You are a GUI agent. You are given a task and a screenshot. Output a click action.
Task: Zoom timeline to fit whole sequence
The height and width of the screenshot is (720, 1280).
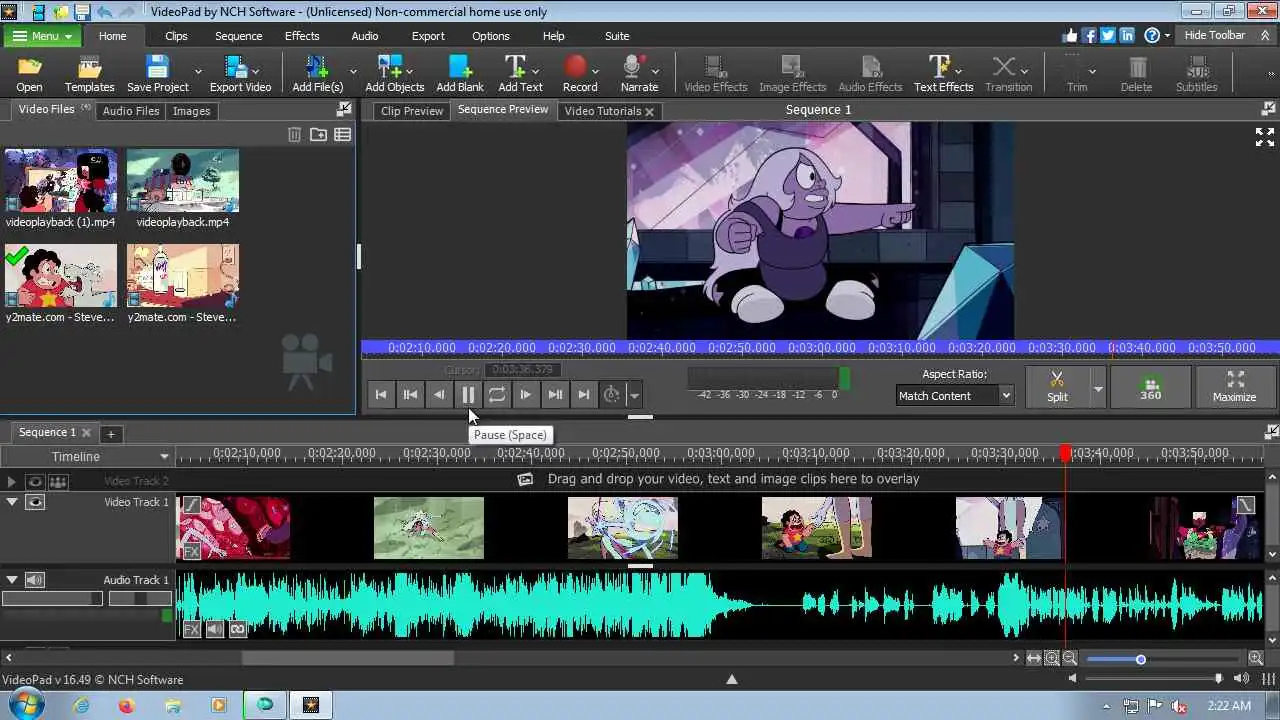pyautogui.click(x=1034, y=658)
